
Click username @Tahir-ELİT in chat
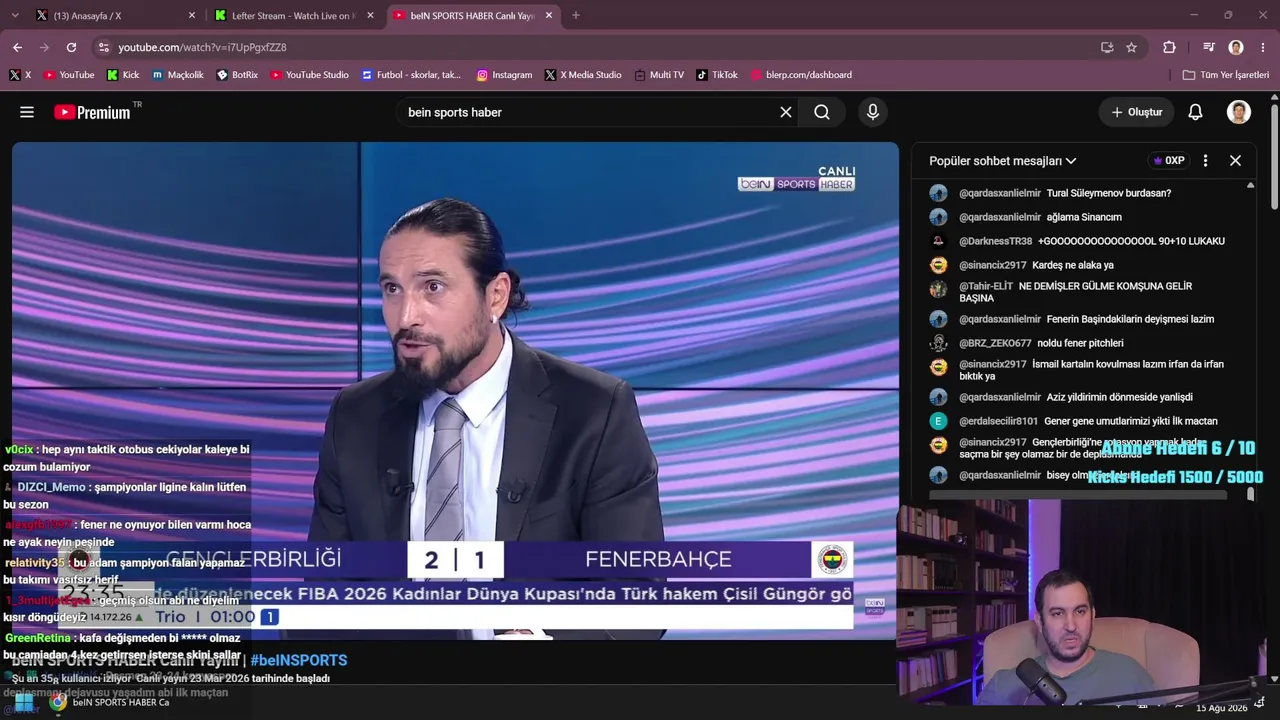(986, 286)
